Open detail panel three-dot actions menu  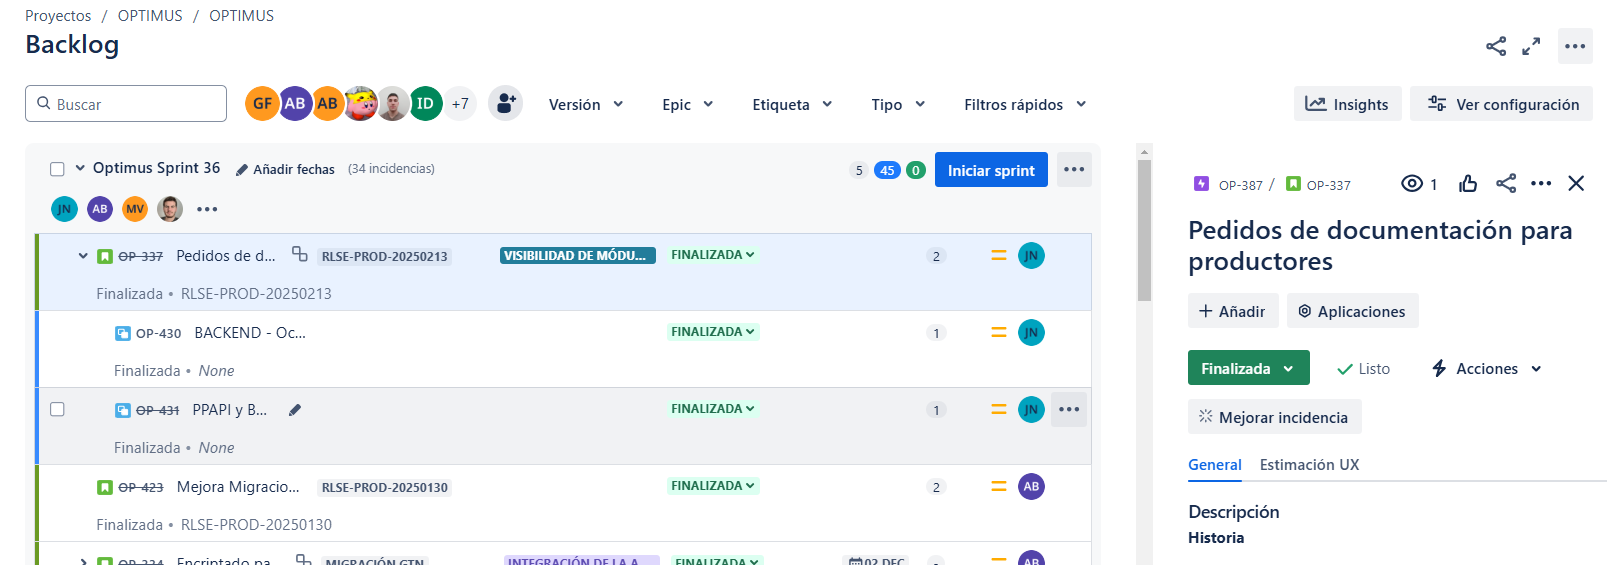click(1541, 183)
